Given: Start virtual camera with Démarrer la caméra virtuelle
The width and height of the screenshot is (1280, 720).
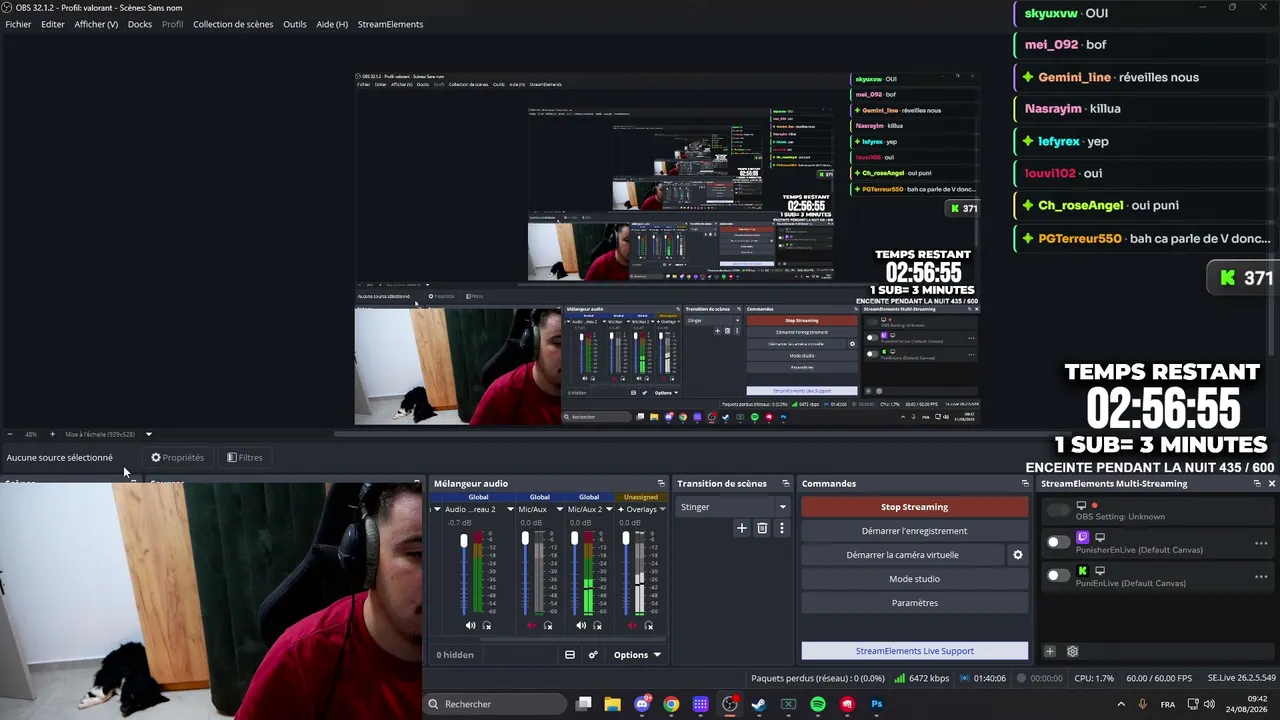Looking at the screenshot, I should pos(903,555).
